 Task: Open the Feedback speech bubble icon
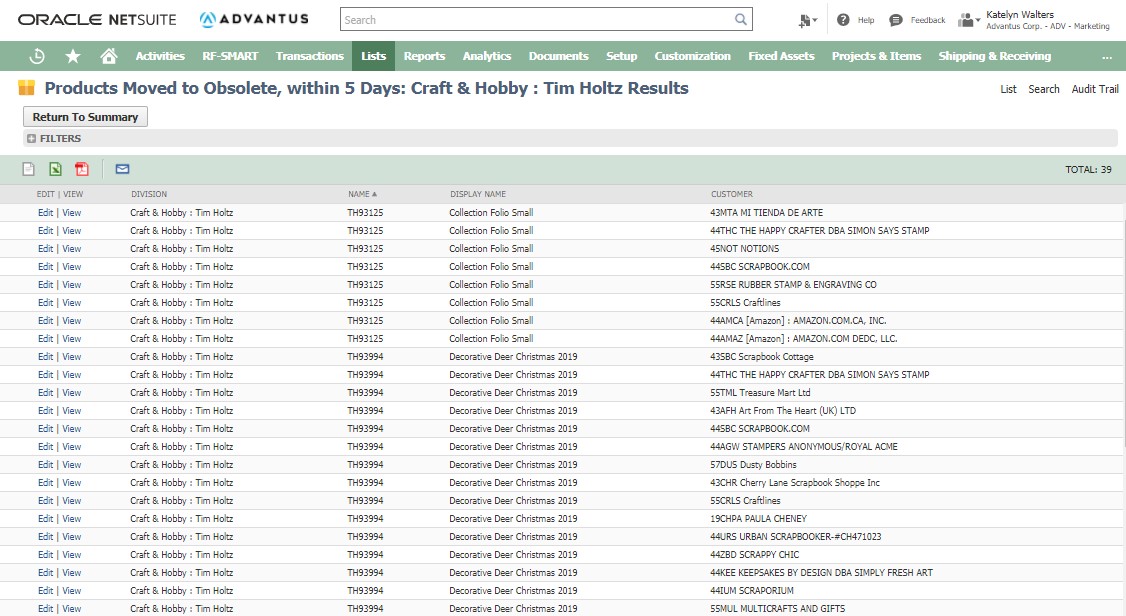895,20
